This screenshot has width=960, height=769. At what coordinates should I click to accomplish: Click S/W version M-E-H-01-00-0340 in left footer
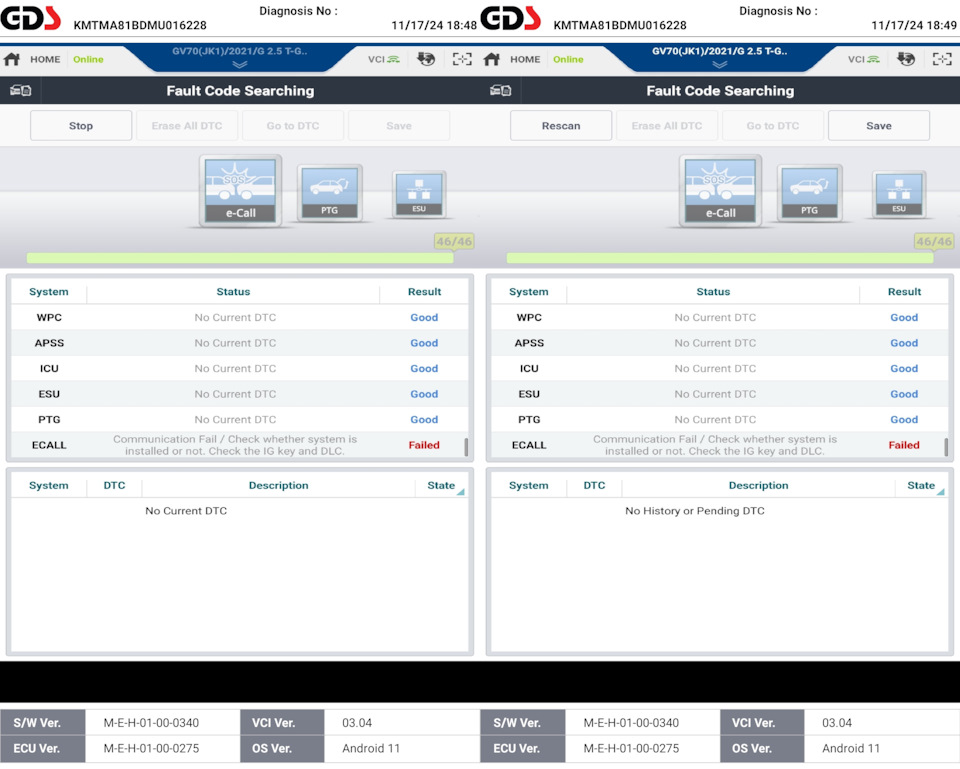pyautogui.click(x=151, y=722)
